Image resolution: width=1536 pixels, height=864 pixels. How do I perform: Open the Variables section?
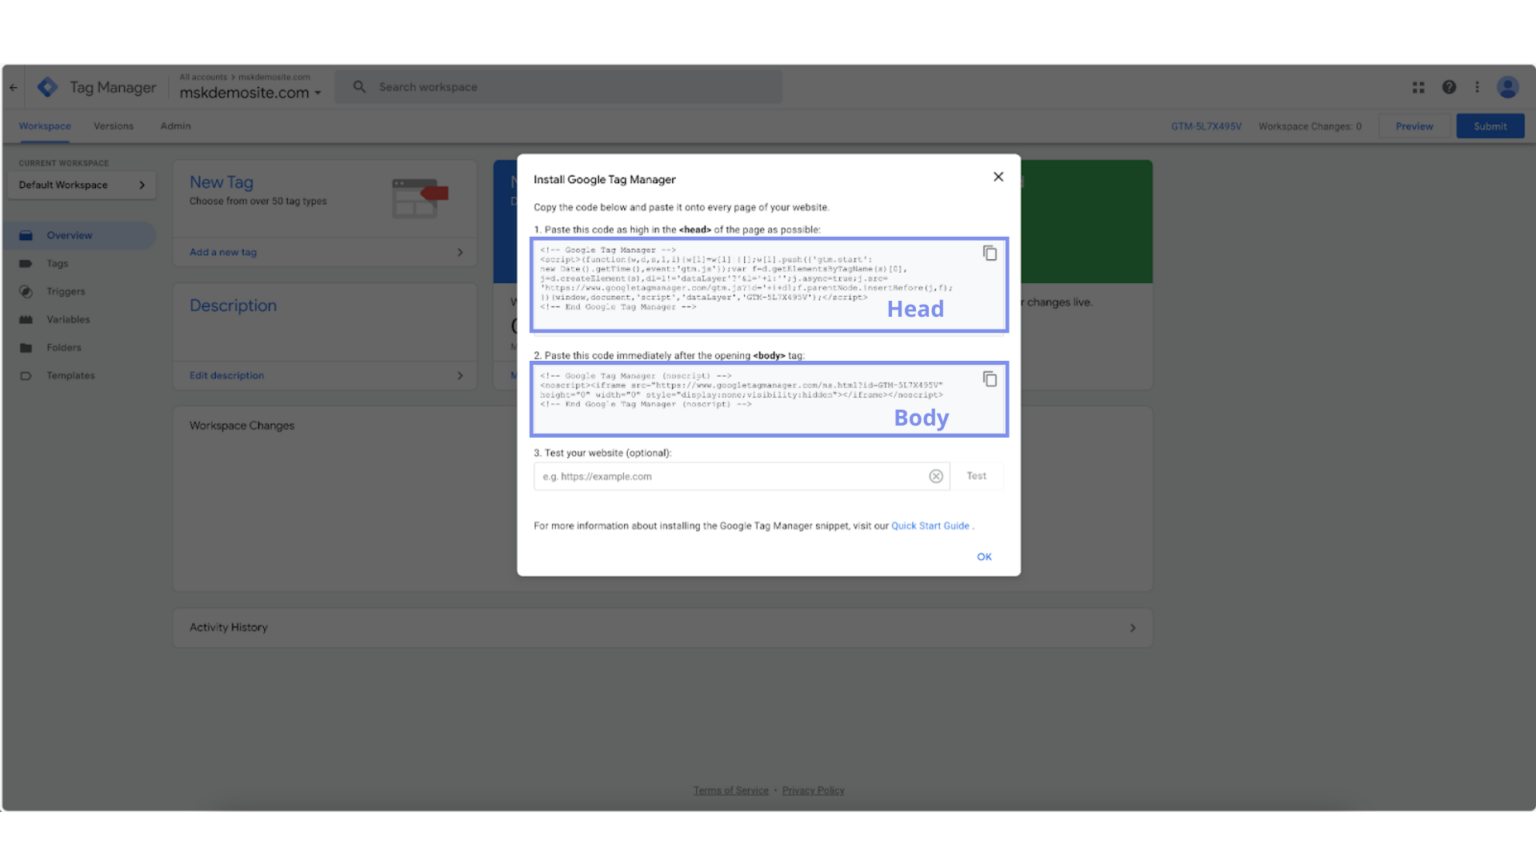point(68,319)
